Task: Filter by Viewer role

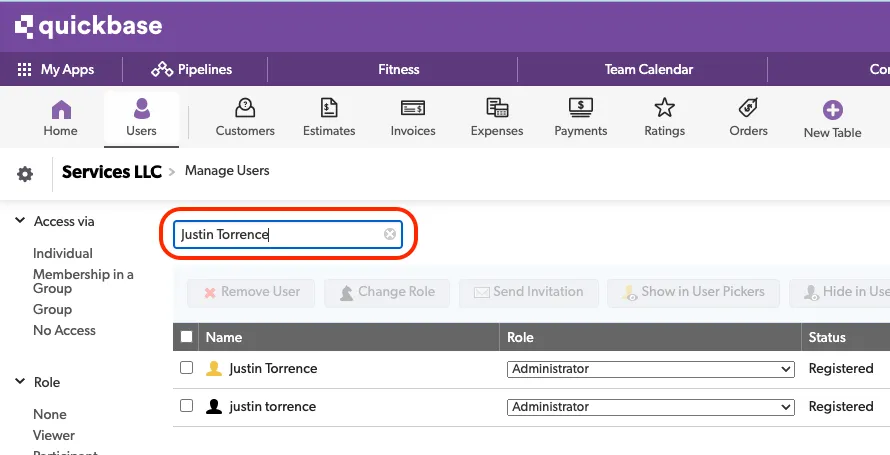Action: (x=54, y=436)
